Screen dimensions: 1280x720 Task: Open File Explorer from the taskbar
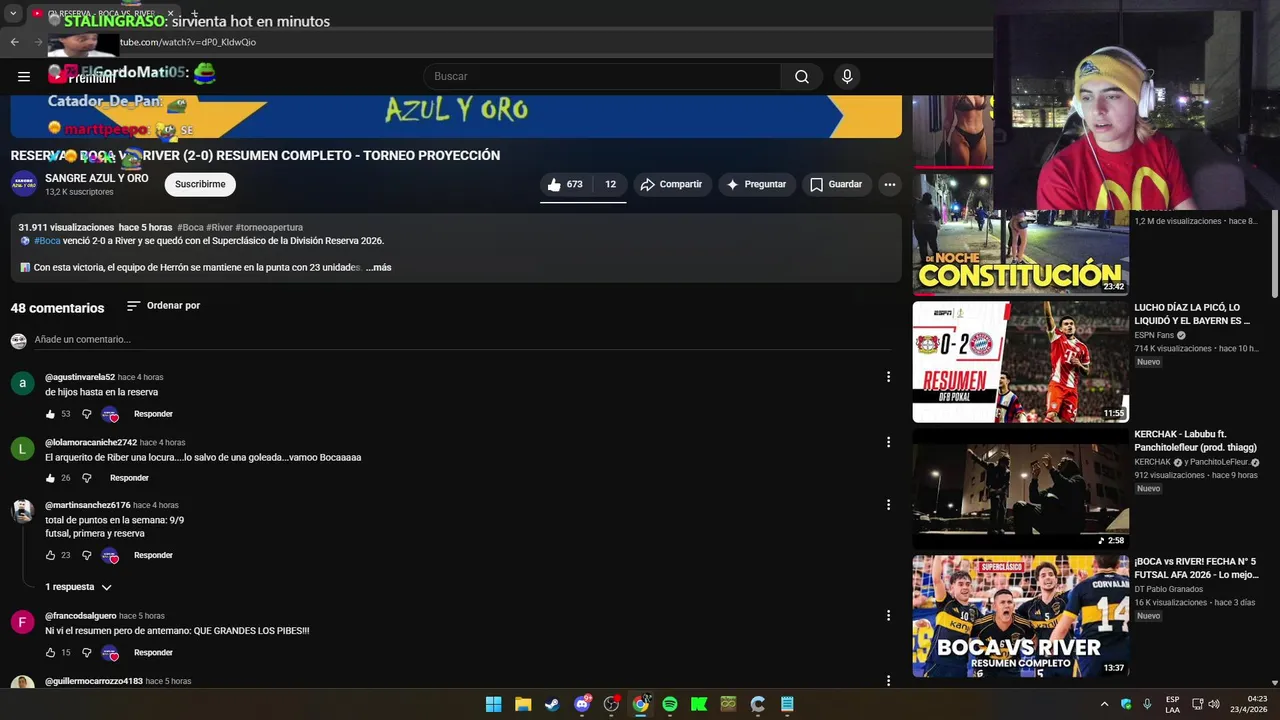(523, 704)
